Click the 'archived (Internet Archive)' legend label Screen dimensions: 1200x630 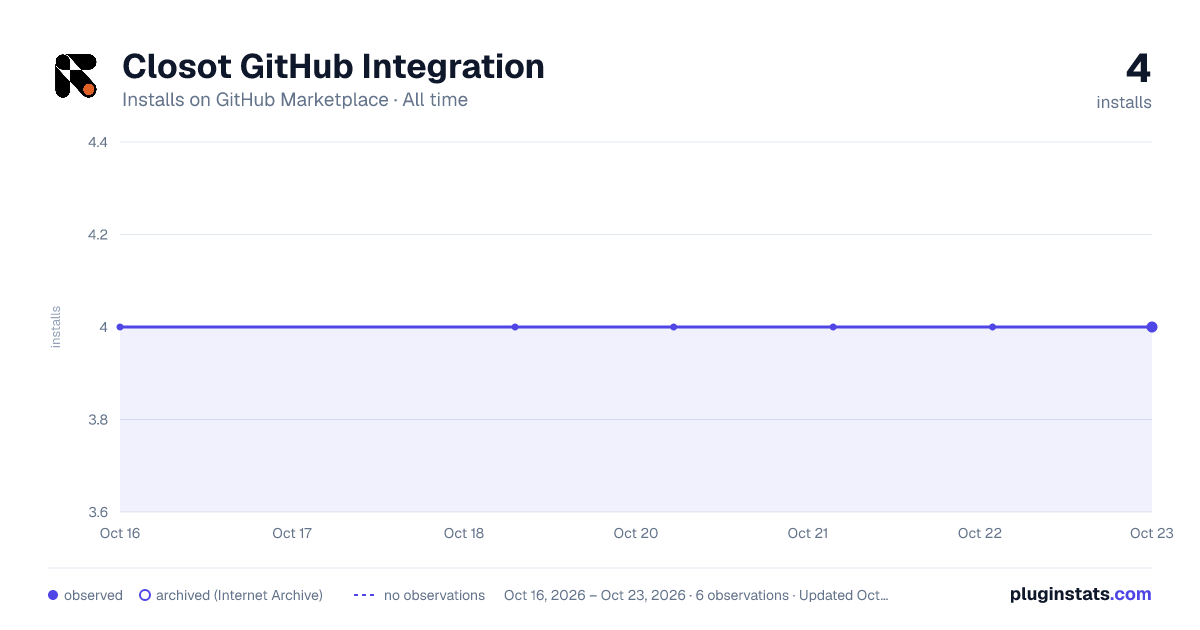239,595
